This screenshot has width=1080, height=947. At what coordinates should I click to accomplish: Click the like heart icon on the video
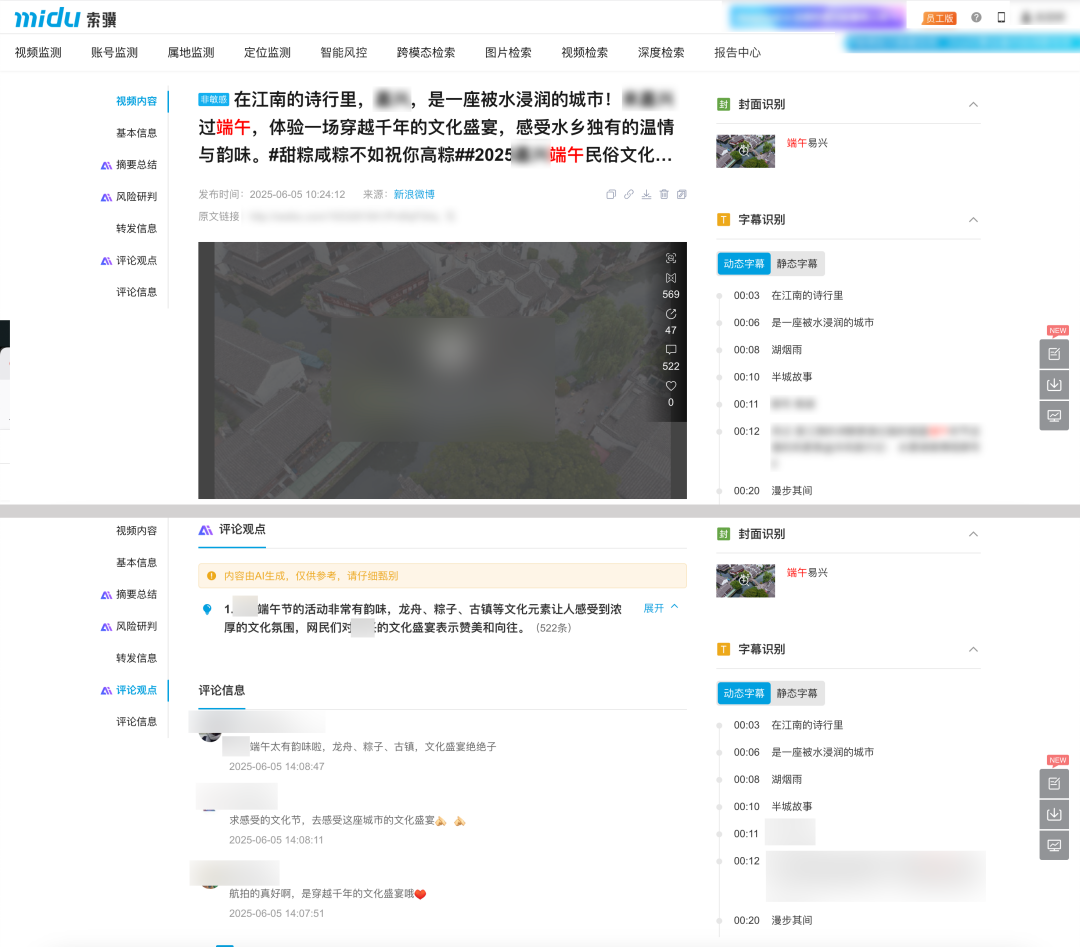(670, 385)
